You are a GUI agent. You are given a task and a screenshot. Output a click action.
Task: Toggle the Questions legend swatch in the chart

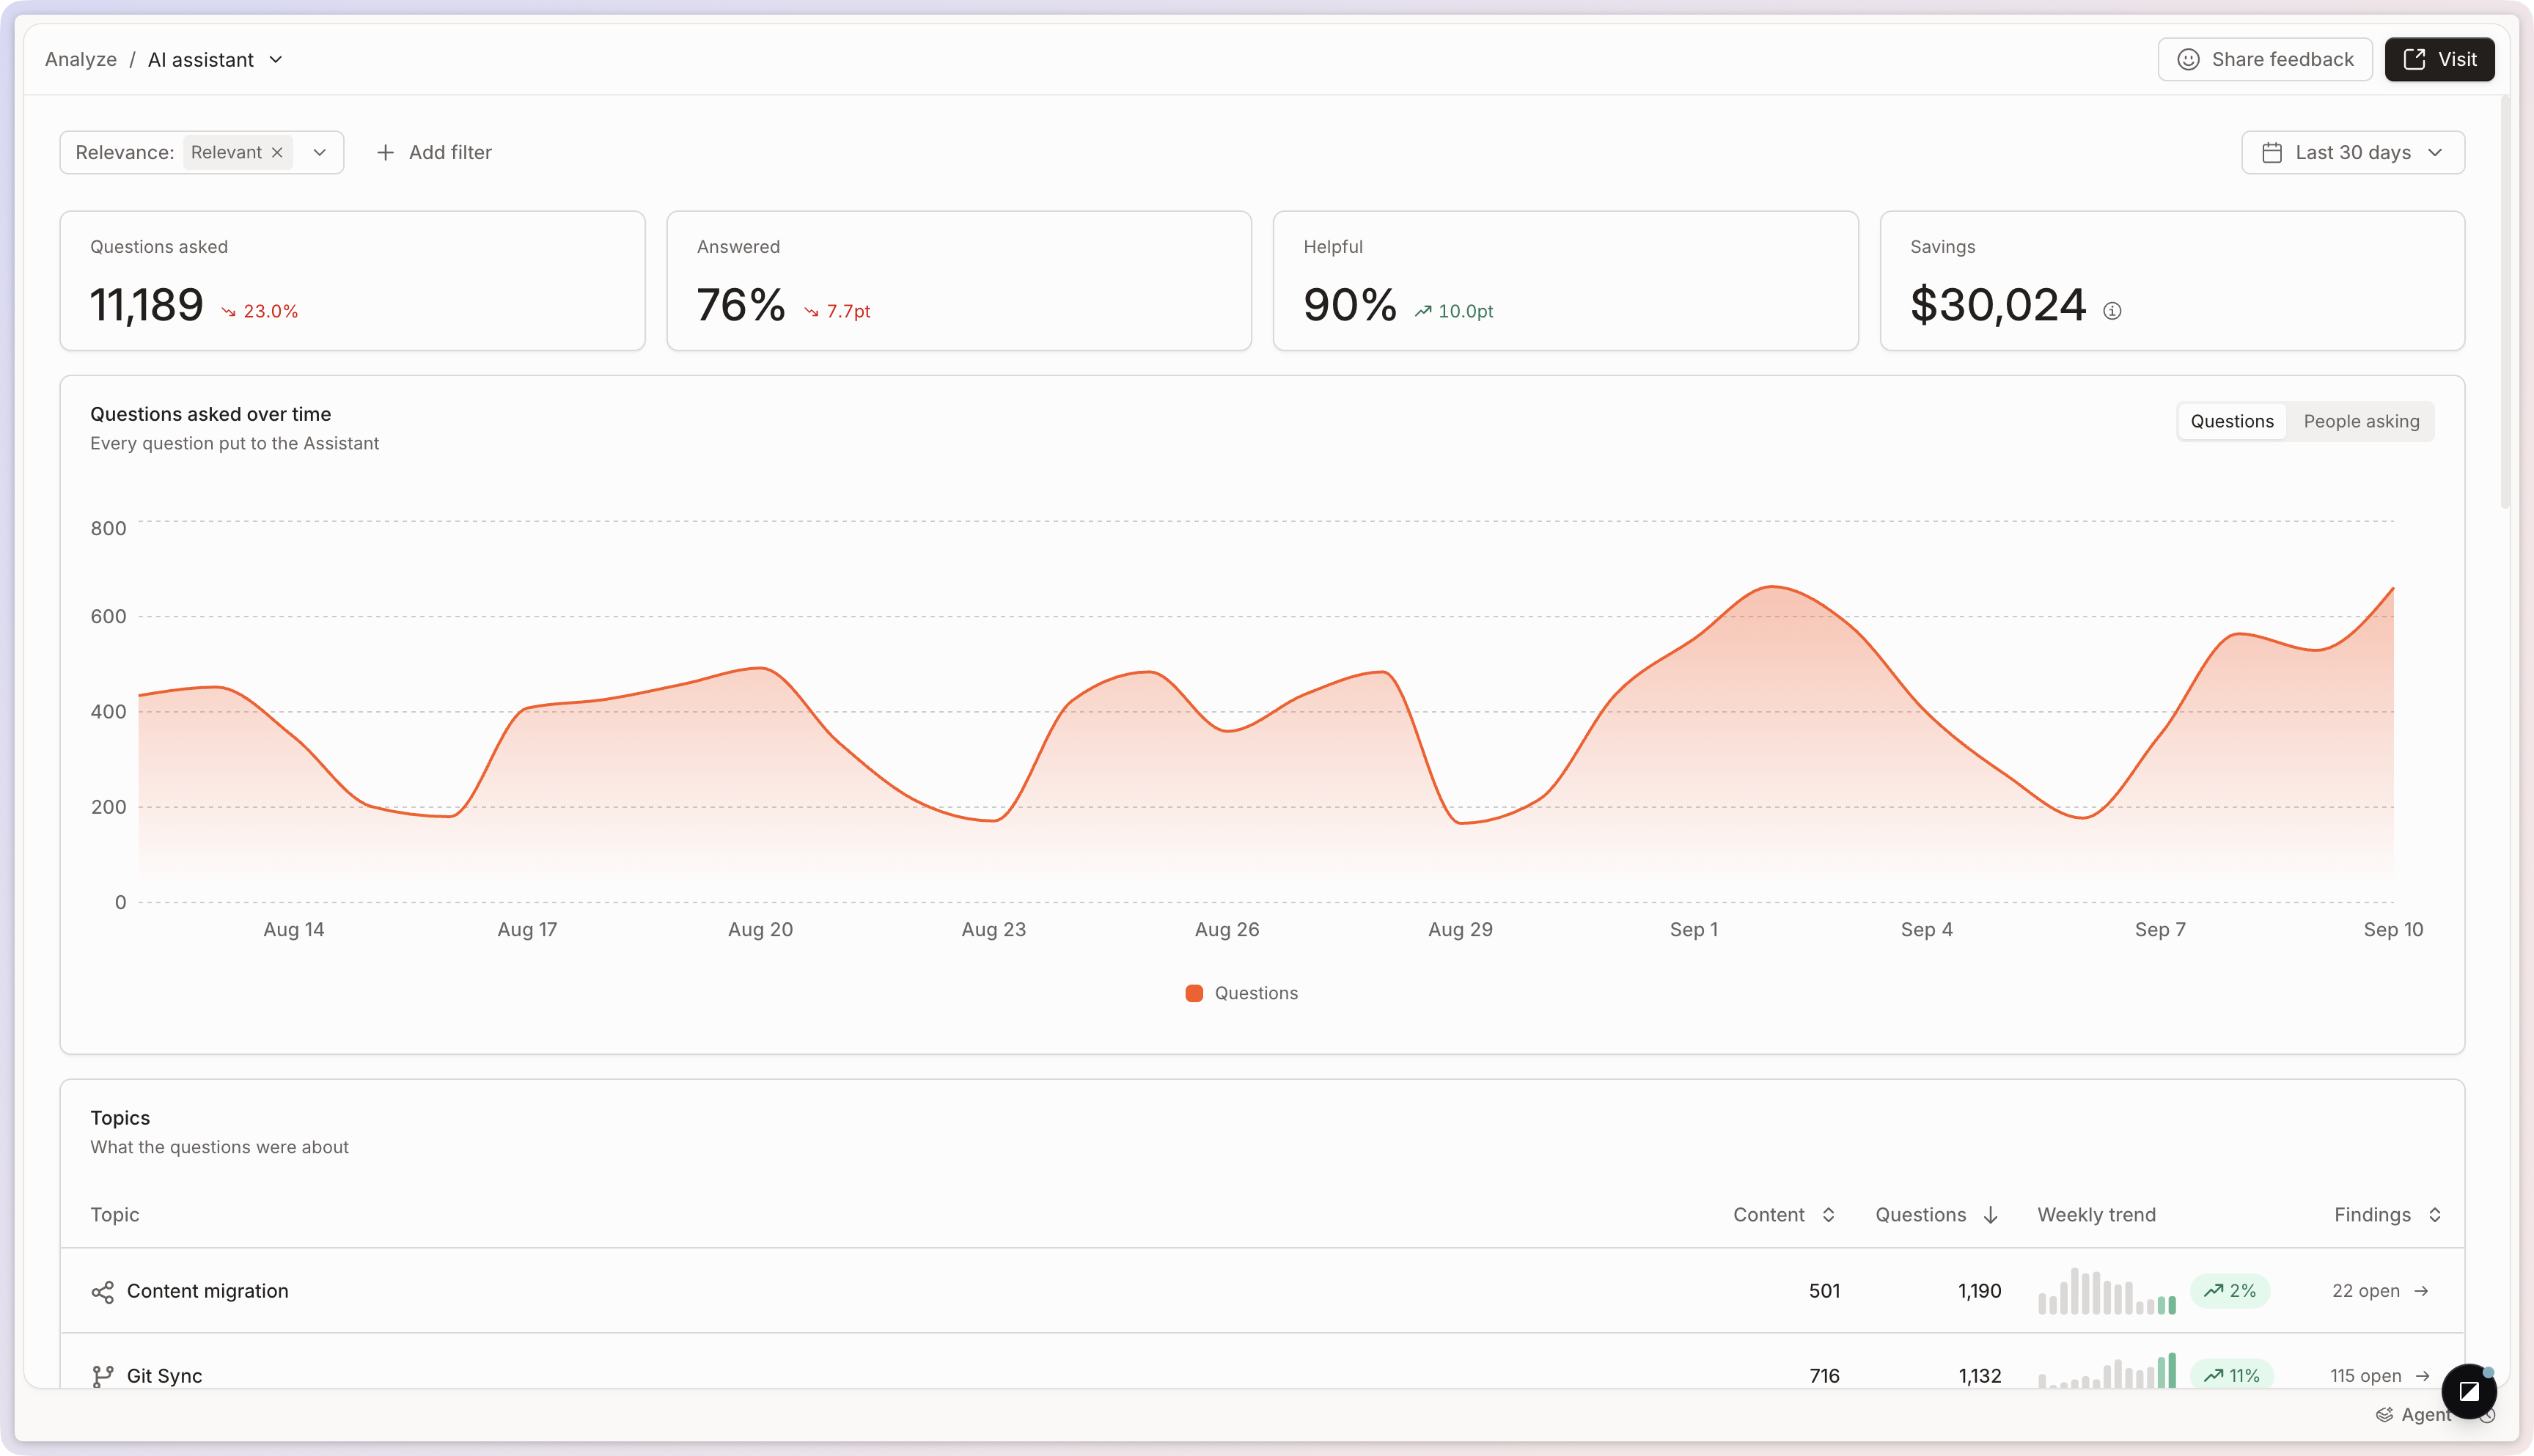(1194, 993)
